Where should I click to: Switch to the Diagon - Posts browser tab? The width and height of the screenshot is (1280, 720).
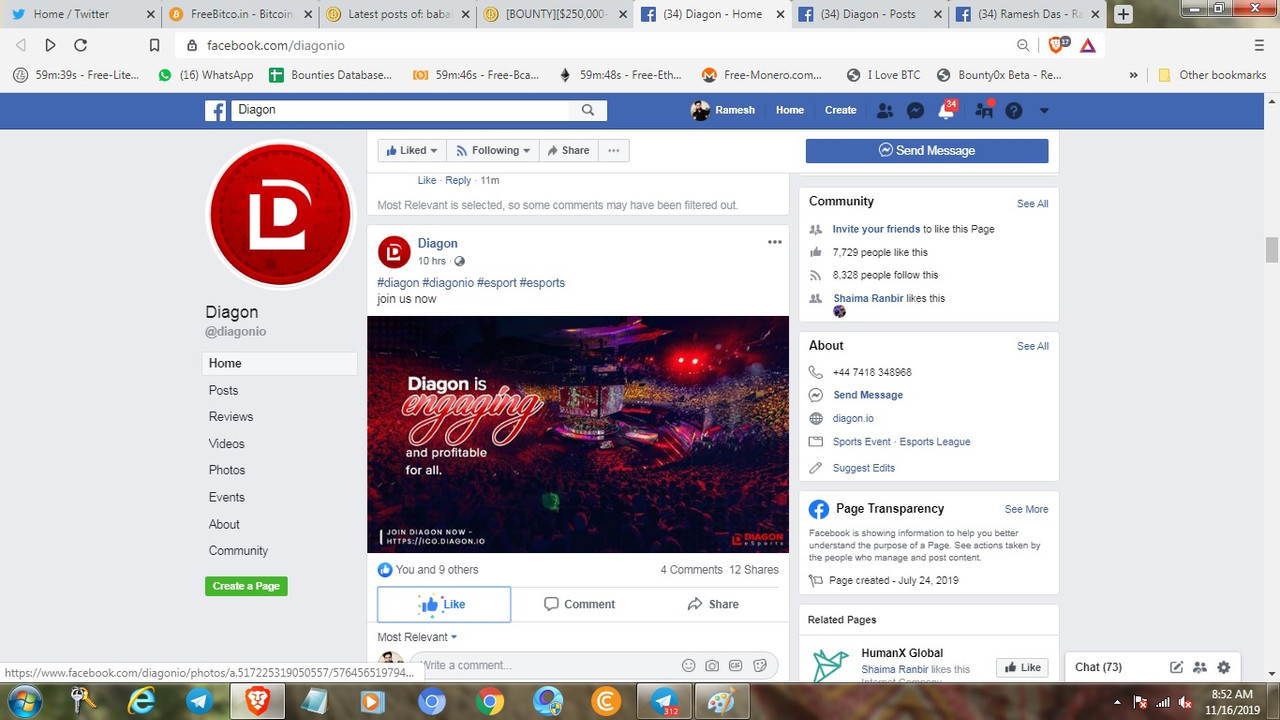click(868, 14)
